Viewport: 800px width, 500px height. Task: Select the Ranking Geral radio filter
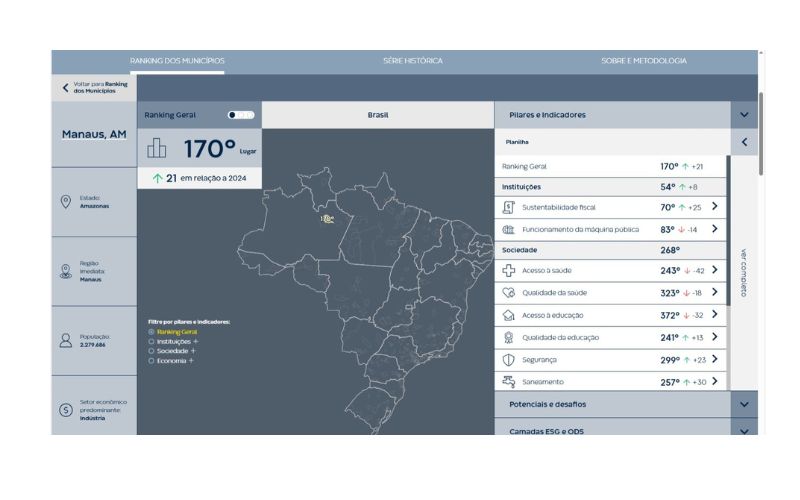pos(151,332)
